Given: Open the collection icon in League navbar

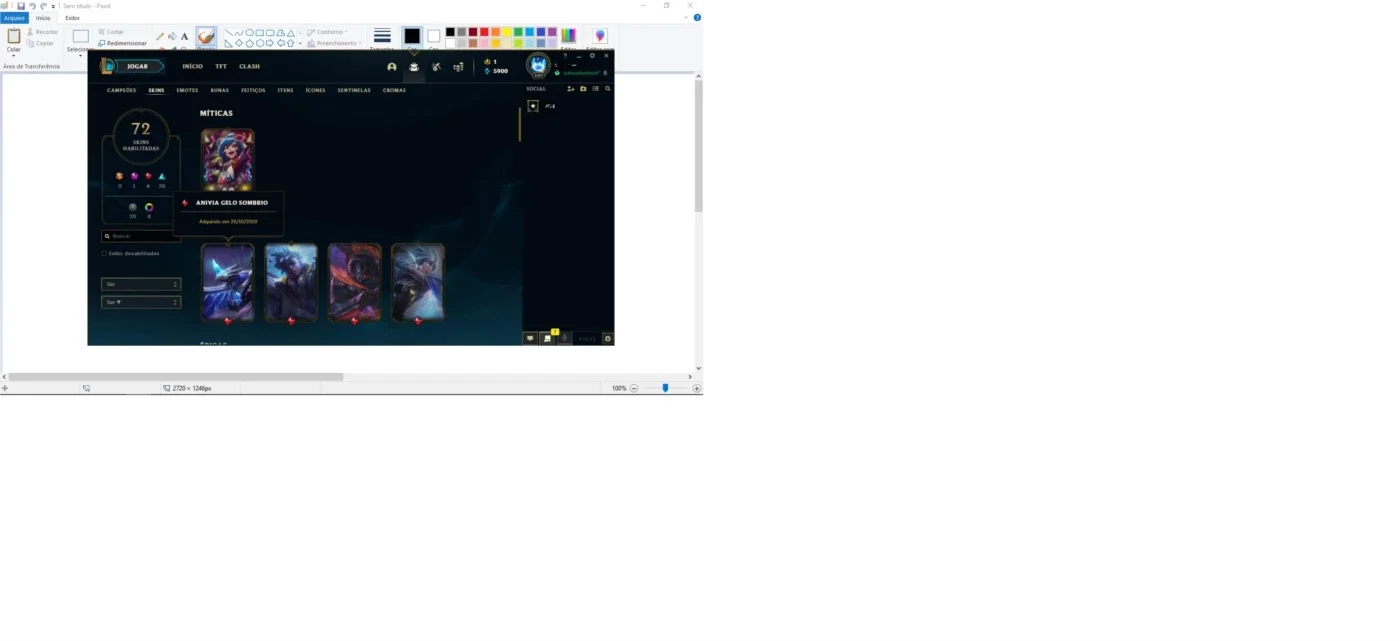Looking at the screenshot, I should (414, 67).
